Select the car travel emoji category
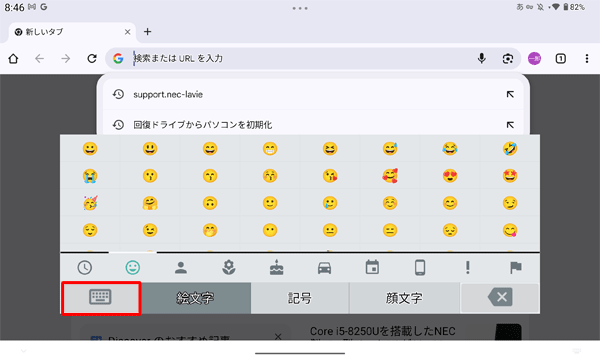Screen dimensions: 600x360 (324, 267)
